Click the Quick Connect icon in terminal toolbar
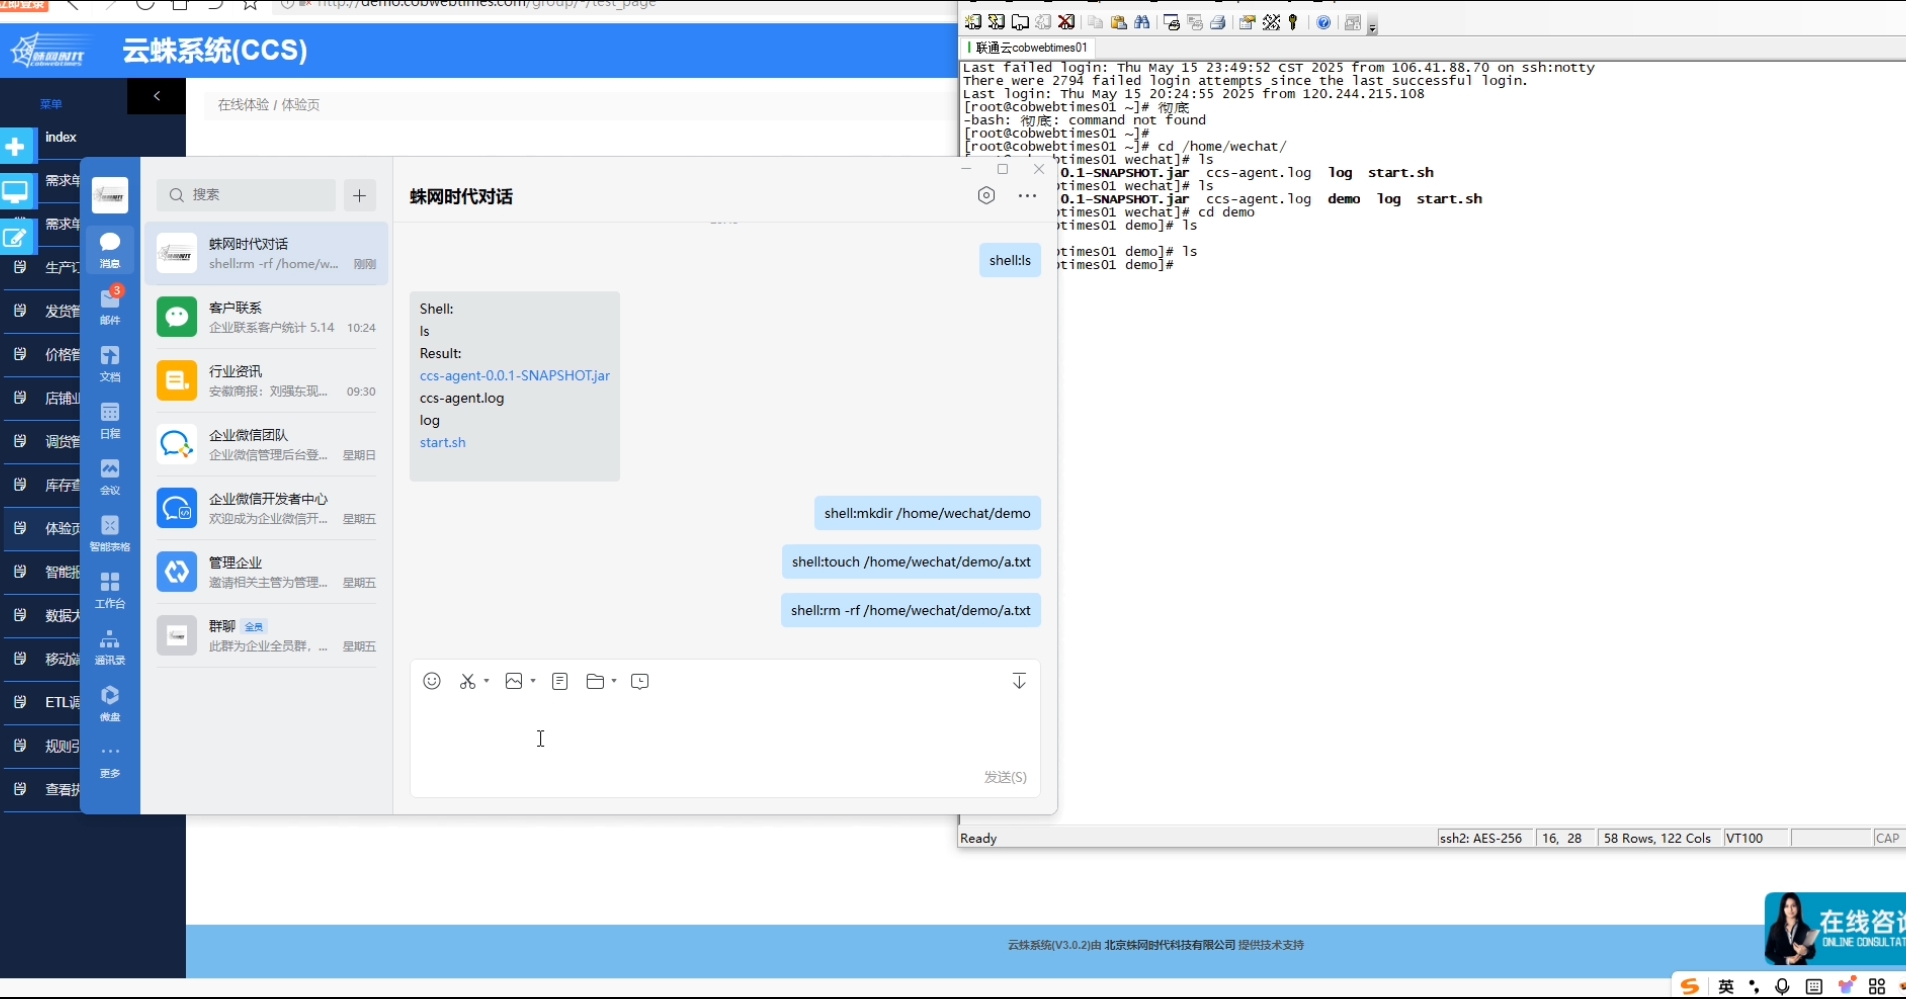Image resolution: width=1906 pixels, height=999 pixels. click(996, 22)
